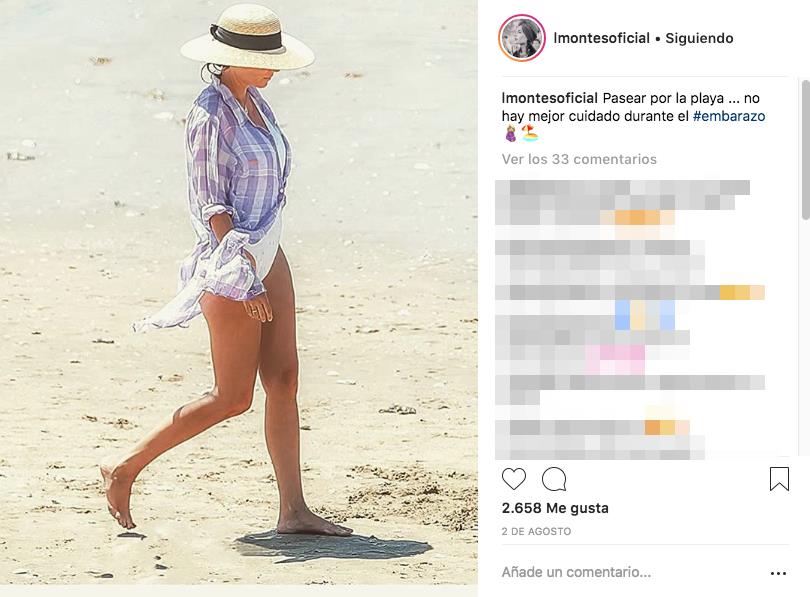Open comments via the speech bubble icon
Image resolution: width=810 pixels, height=597 pixels.
pyautogui.click(x=554, y=479)
